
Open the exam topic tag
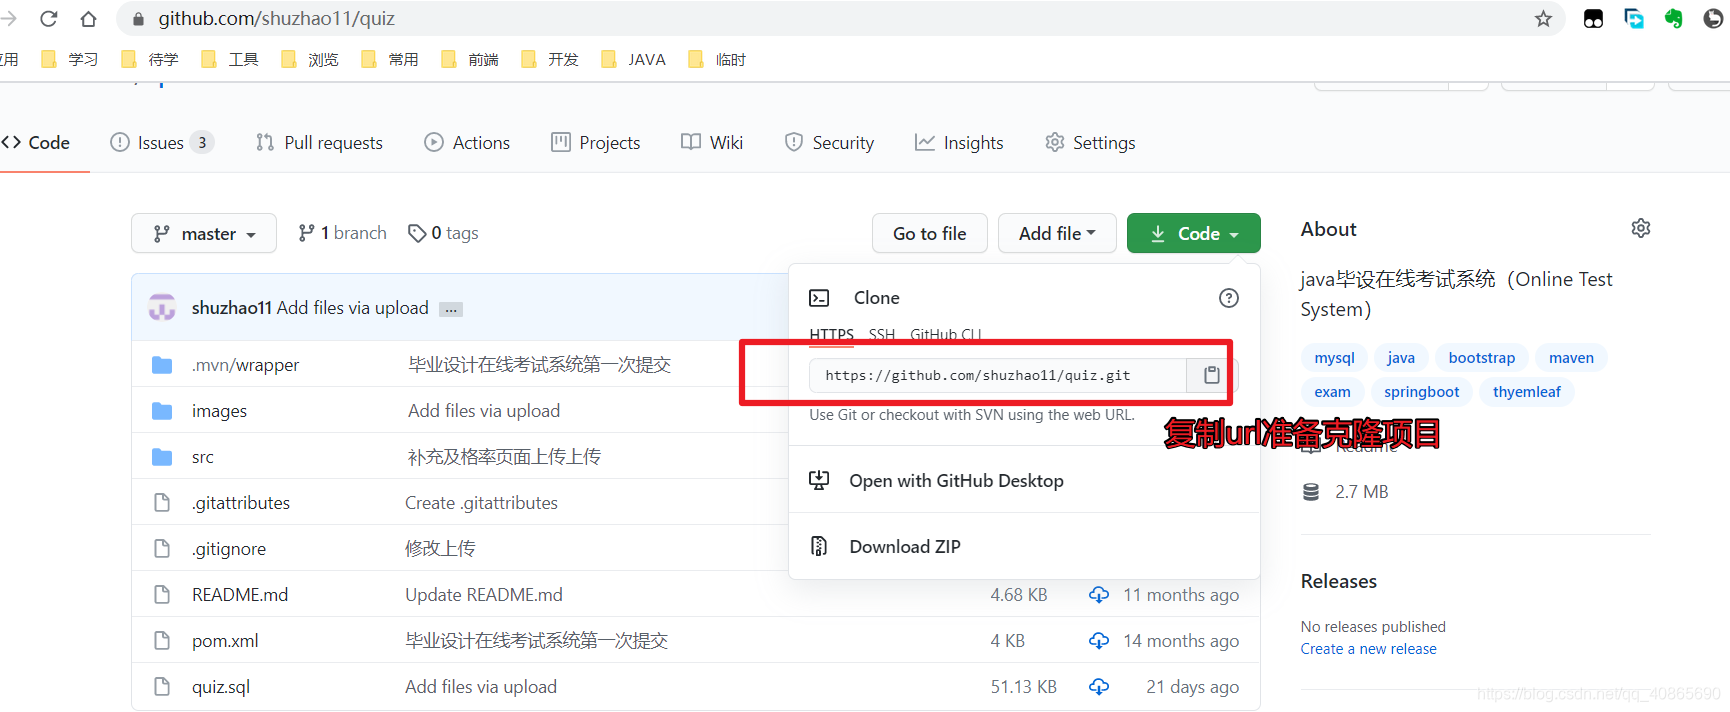(1332, 392)
